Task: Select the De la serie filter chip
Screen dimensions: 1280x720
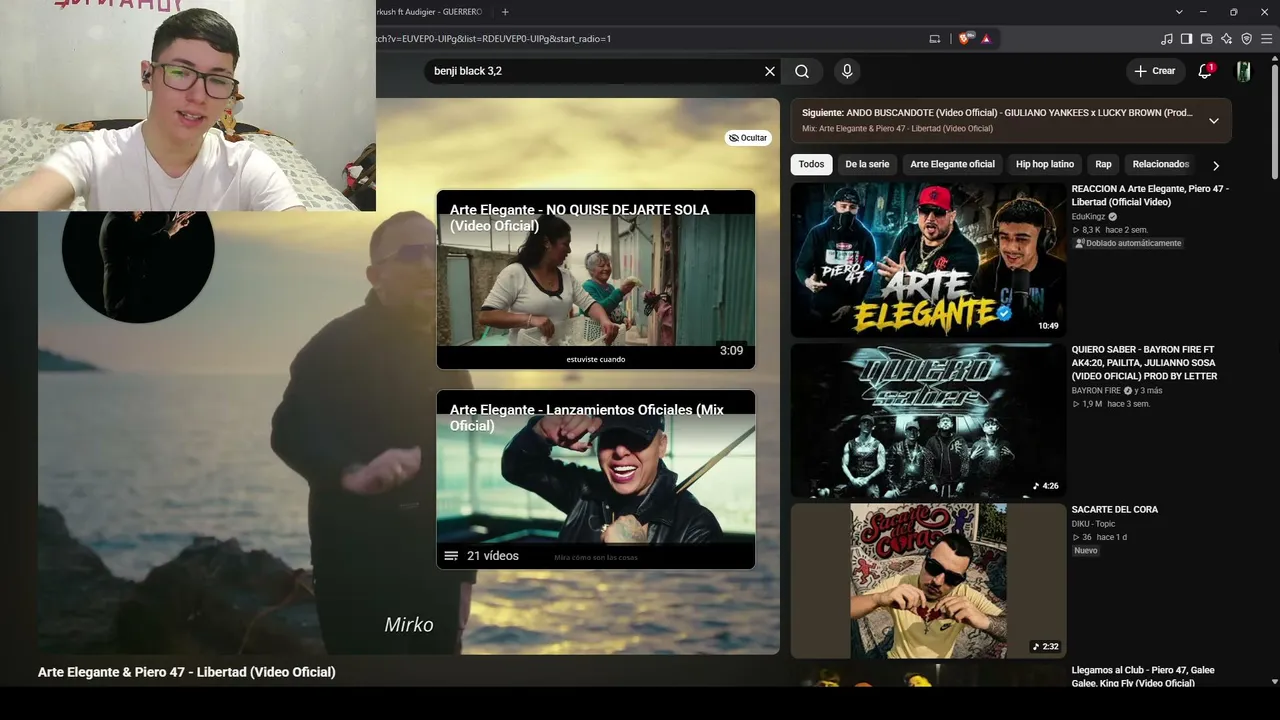Action: (x=867, y=164)
